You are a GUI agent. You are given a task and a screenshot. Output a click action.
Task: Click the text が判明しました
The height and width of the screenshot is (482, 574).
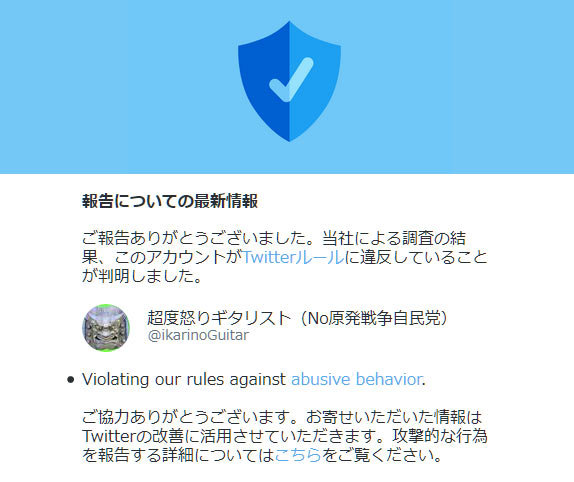click(142, 276)
